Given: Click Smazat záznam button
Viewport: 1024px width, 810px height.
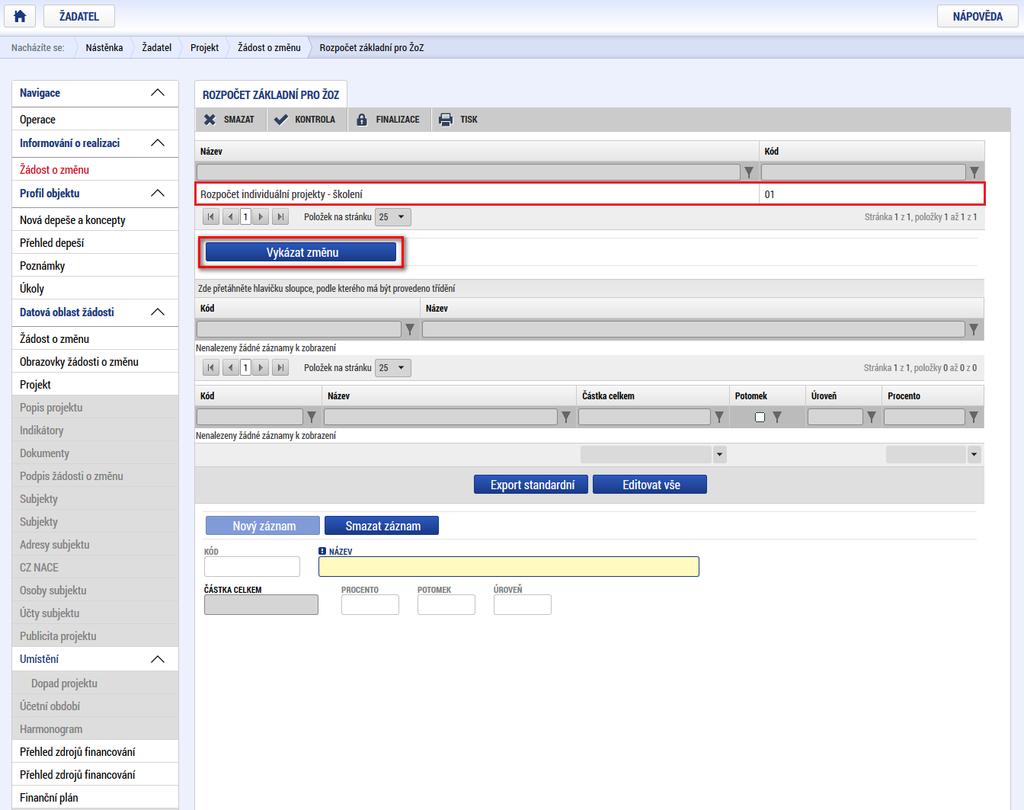Looking at the screenshot, I should pos(381,526).
